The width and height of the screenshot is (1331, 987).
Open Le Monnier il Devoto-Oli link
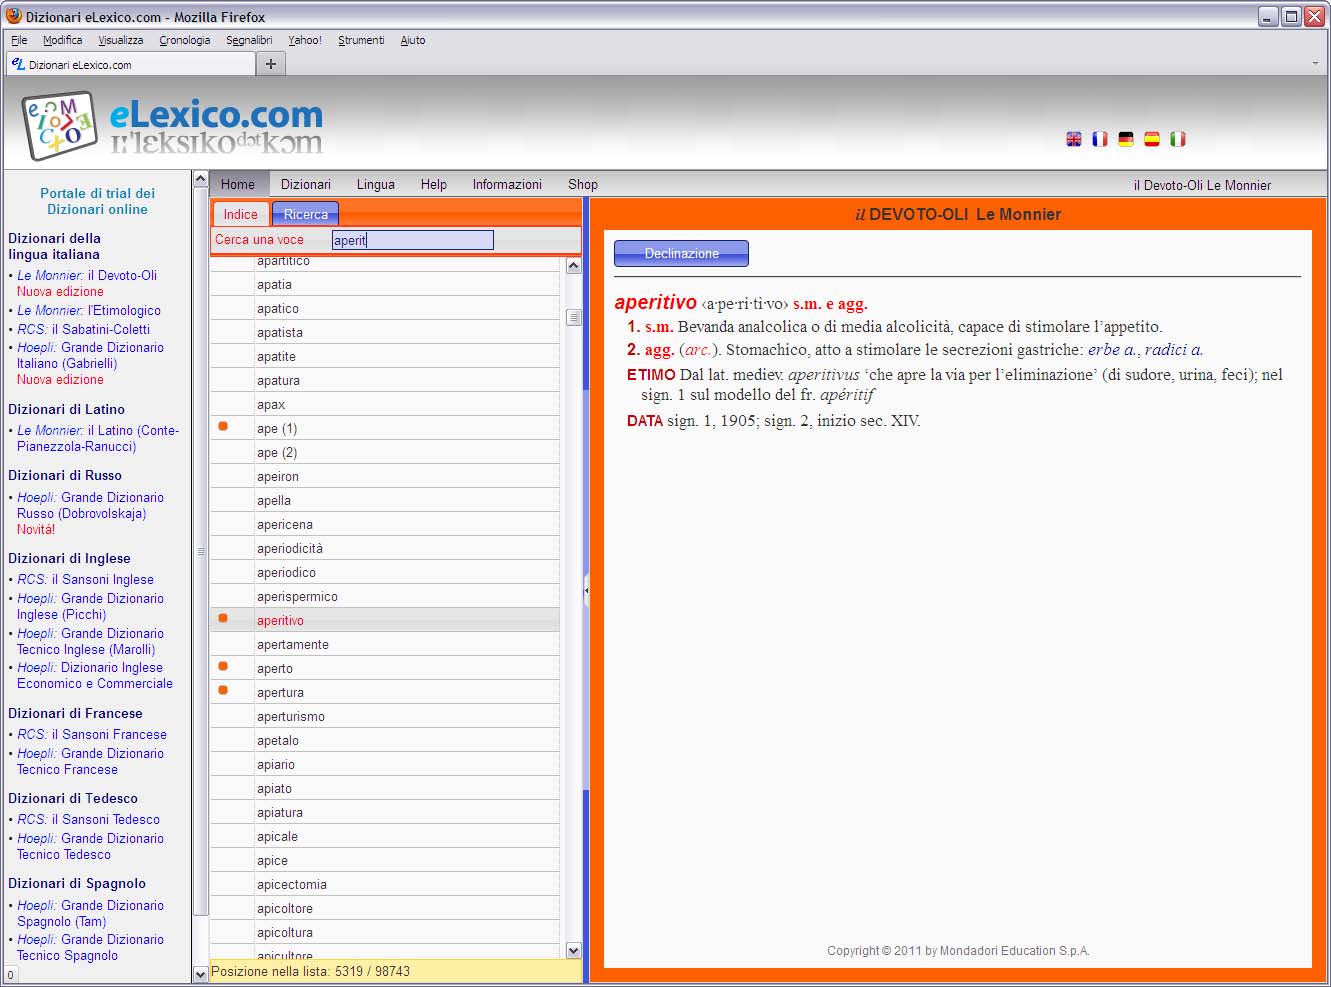pos(87,275)
